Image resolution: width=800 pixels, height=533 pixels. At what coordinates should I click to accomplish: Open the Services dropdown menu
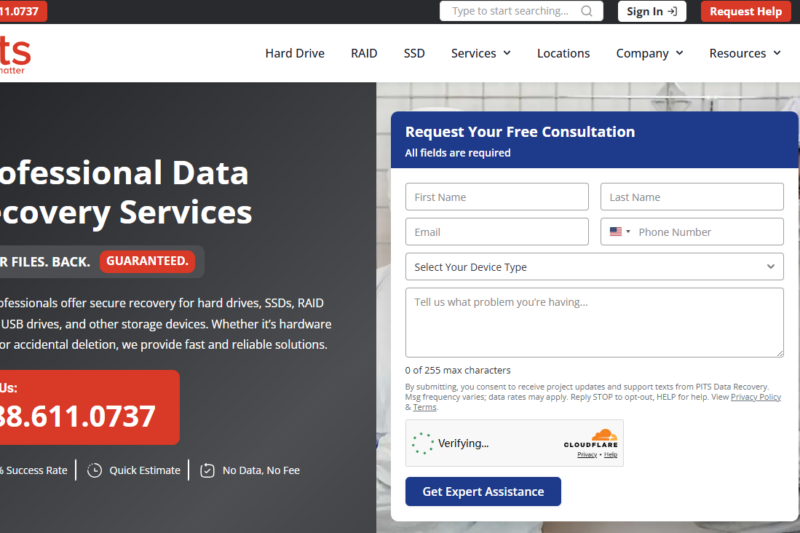tap(481, 53)
